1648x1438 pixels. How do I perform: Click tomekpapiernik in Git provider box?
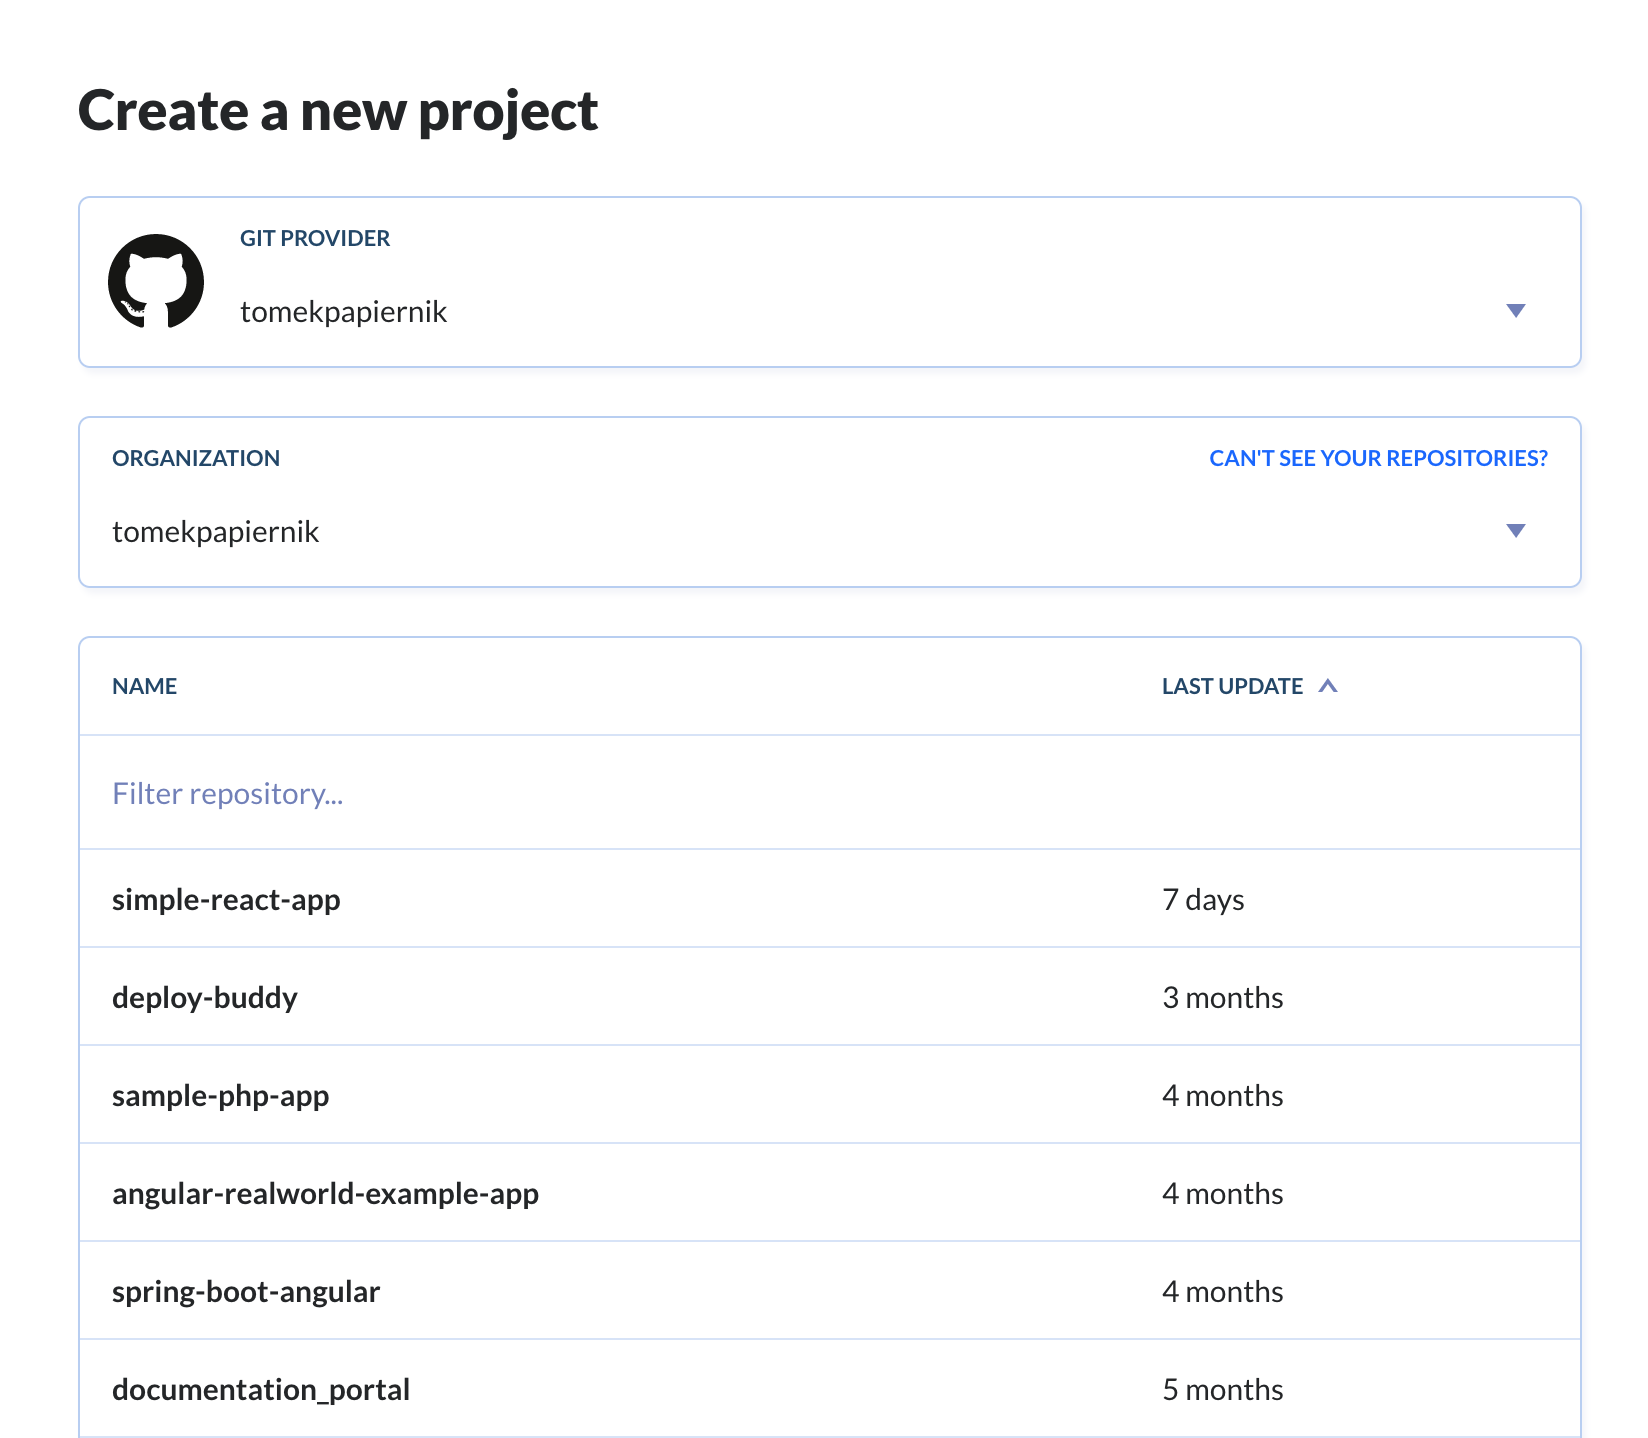click(343, 312)
